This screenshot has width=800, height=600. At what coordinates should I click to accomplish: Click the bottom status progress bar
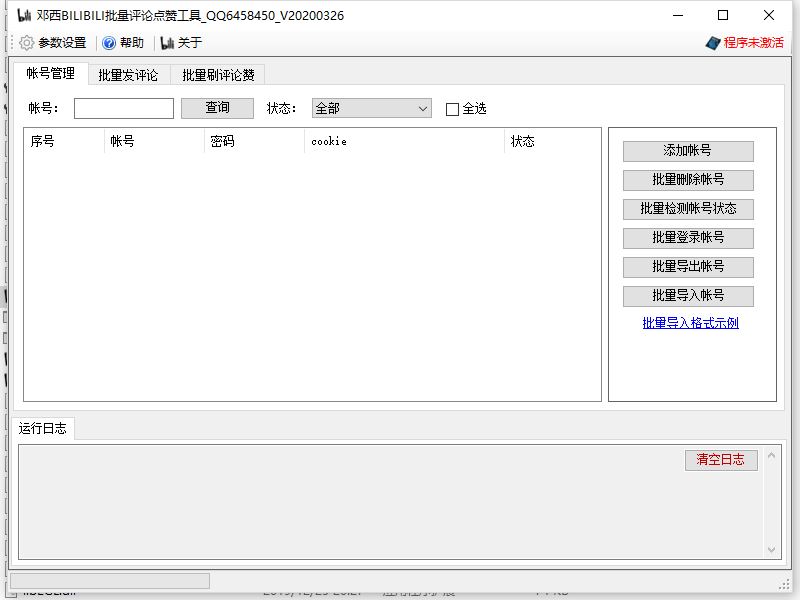[x=110, y=581]
